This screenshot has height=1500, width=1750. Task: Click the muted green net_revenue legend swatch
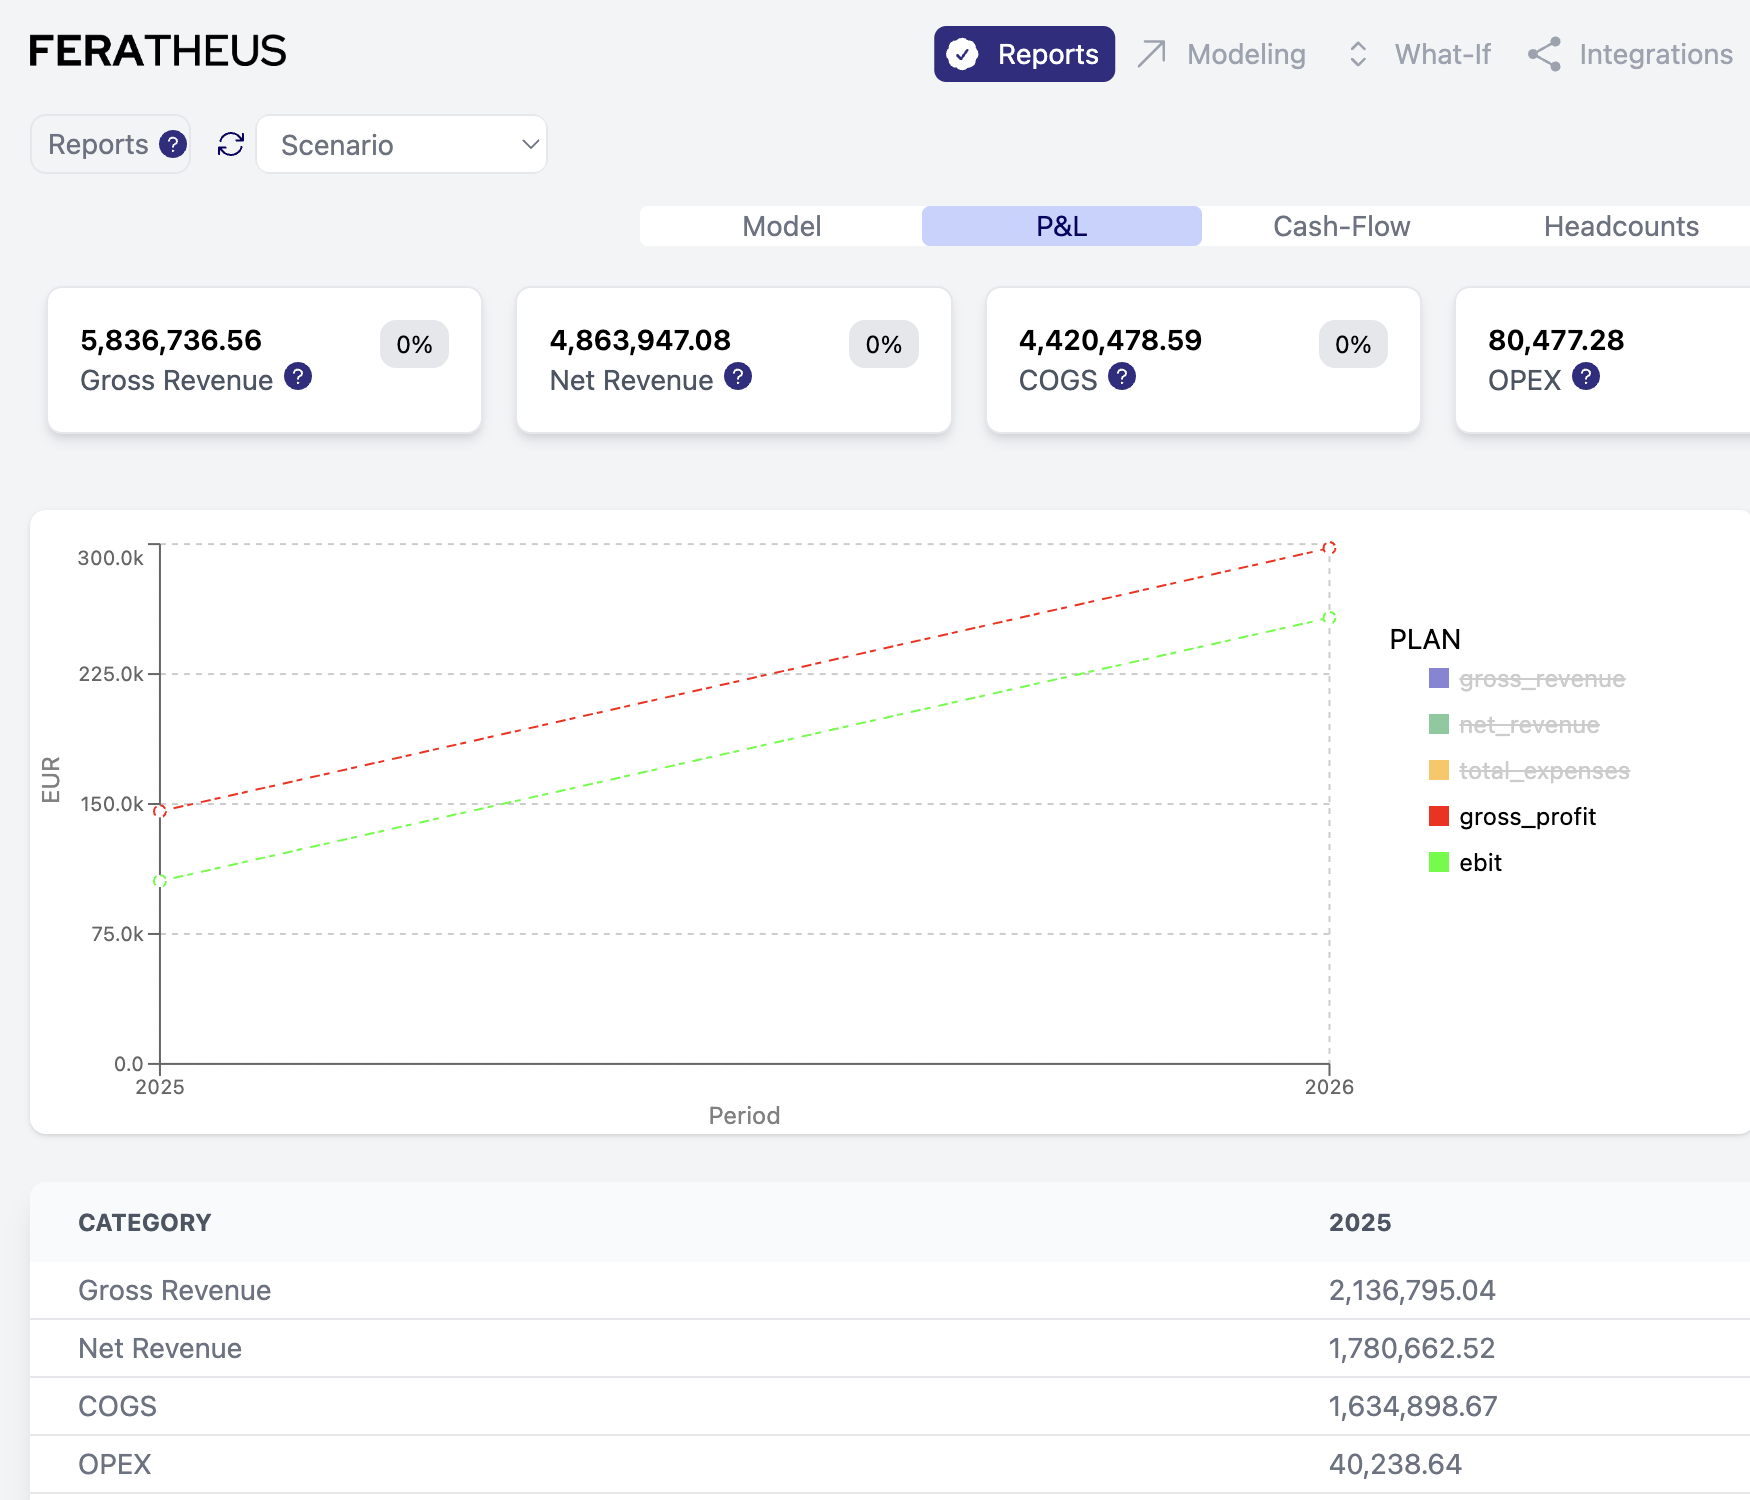tap(1439, 724)
